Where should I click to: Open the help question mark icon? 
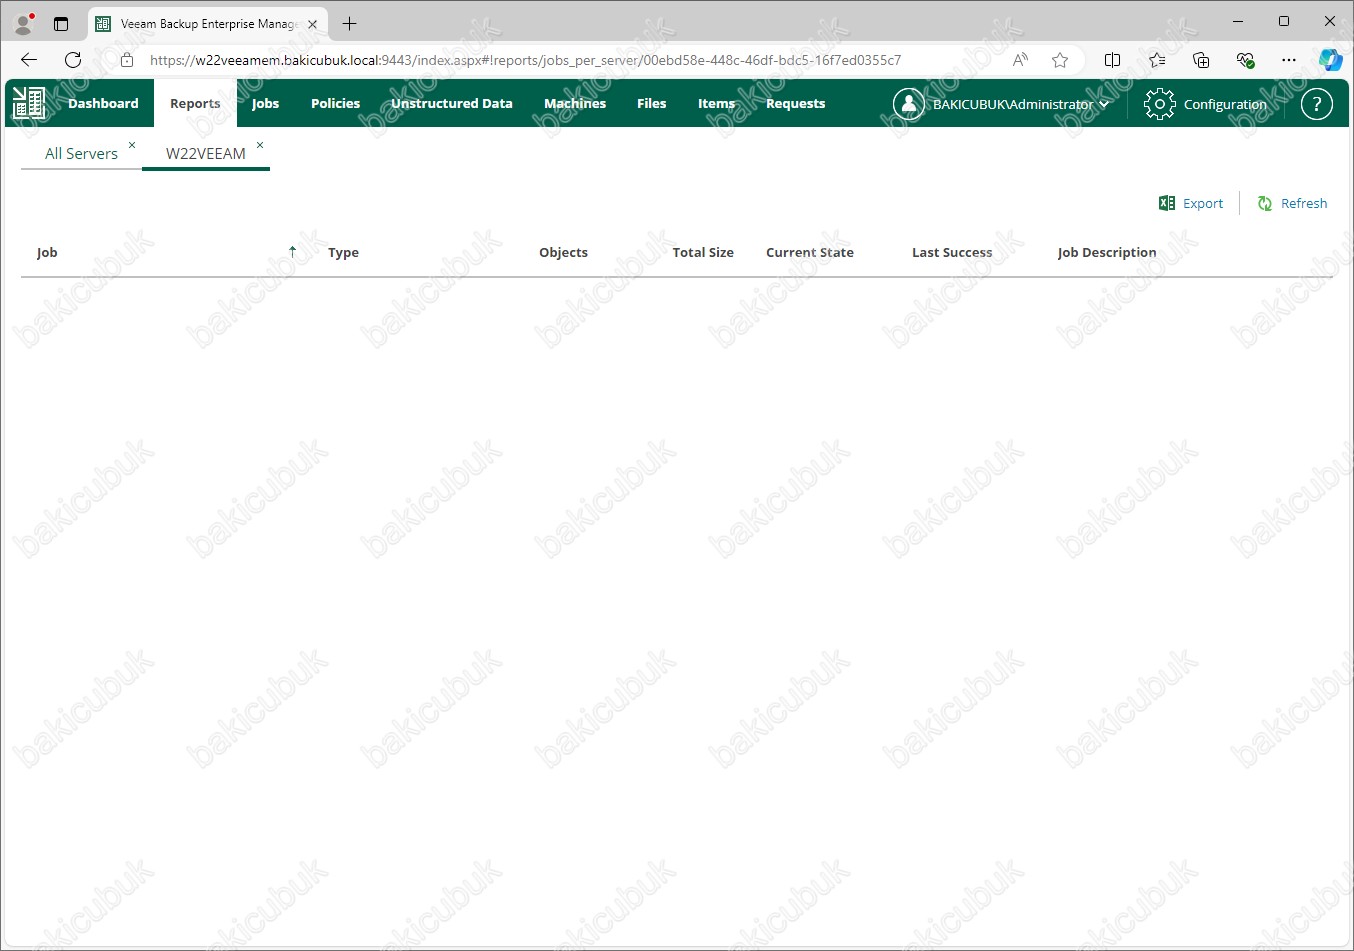click(1316, 104)
